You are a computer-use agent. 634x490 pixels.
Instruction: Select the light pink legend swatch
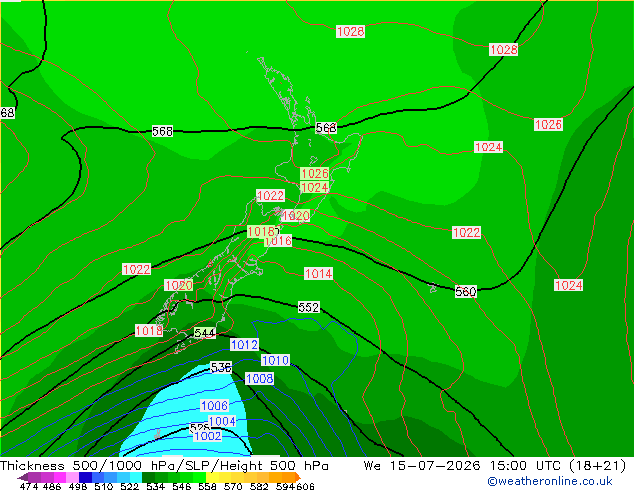coord(73,477)
